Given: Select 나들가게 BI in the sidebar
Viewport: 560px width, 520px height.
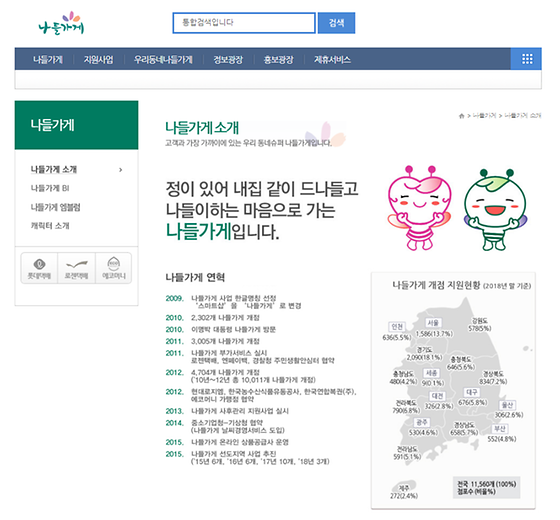Looking at the screenshot, I should point(50,188).
